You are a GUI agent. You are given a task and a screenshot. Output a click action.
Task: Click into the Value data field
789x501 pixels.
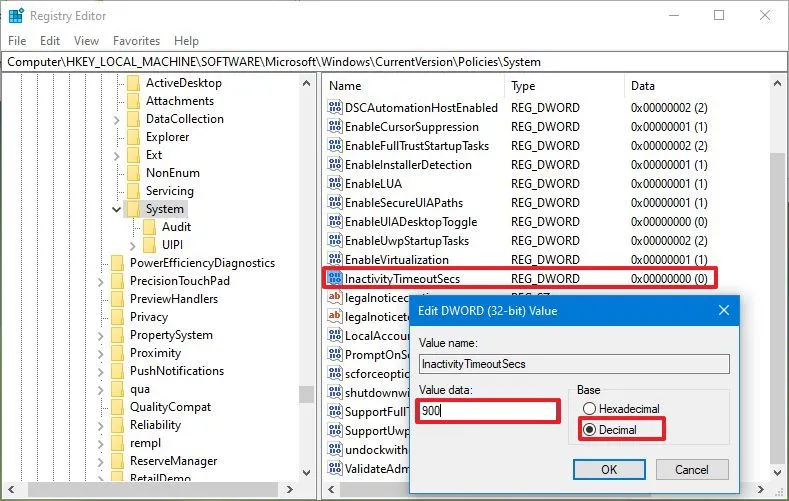tap(488, 411)
